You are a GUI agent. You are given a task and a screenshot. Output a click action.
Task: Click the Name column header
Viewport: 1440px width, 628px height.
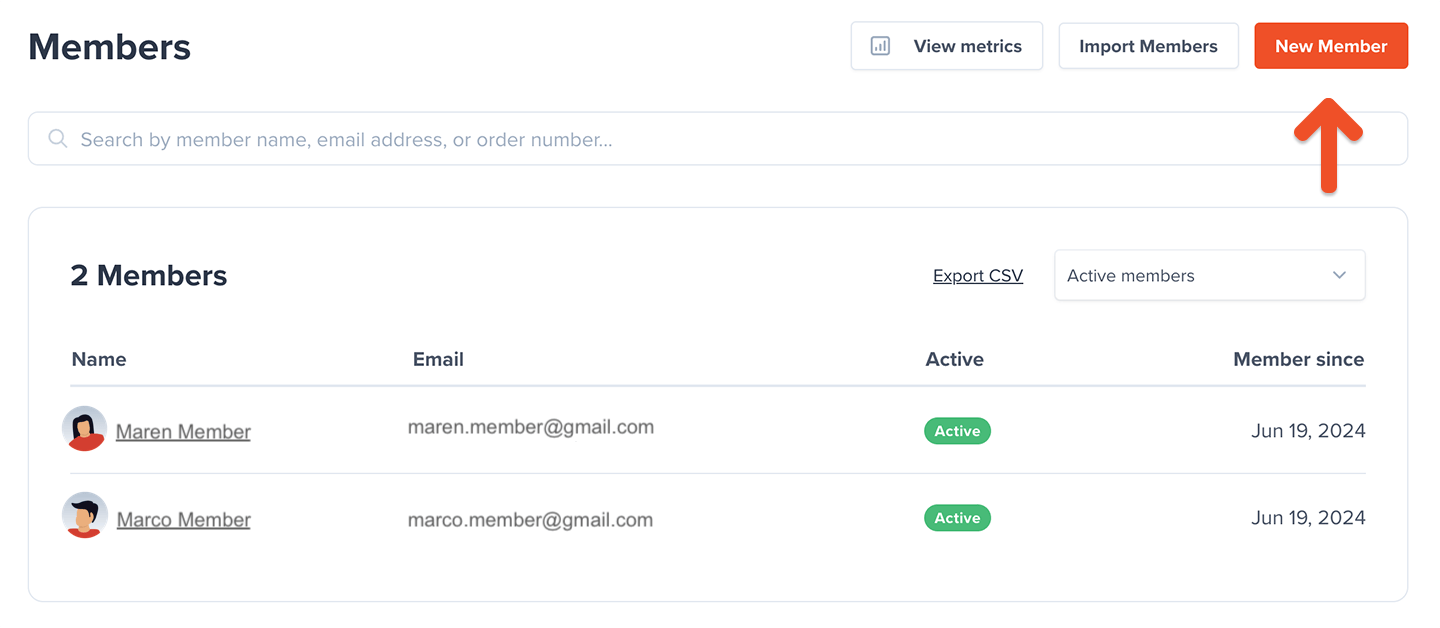[99, 359]
